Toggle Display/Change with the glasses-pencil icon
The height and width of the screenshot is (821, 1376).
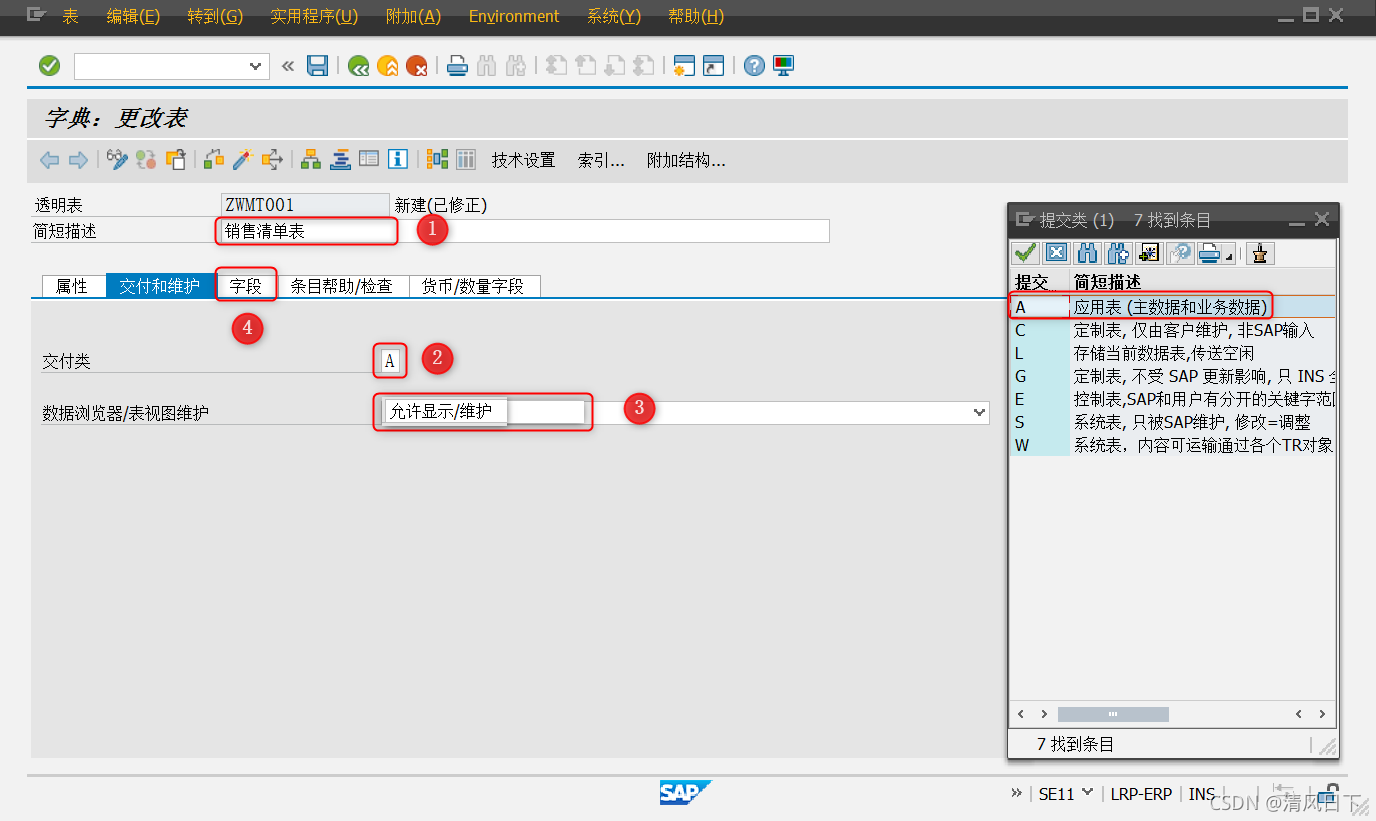click(x=117, y=159)
